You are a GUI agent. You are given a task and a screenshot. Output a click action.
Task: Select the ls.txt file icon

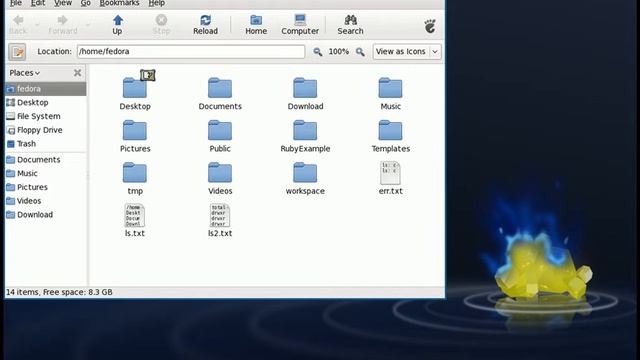[135, 216]
